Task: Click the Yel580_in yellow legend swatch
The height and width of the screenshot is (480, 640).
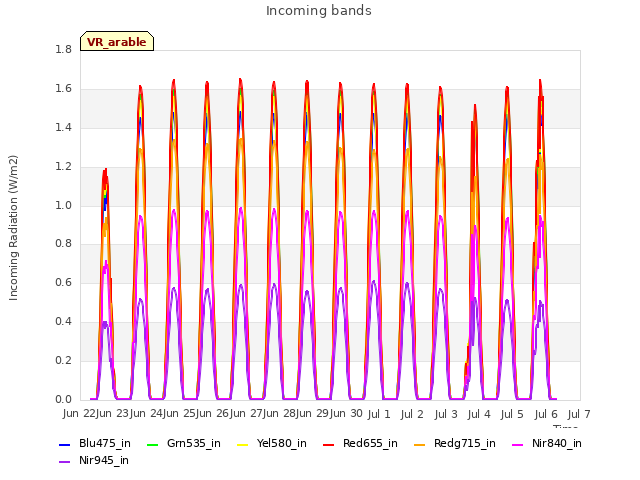Action: (242, 444)
